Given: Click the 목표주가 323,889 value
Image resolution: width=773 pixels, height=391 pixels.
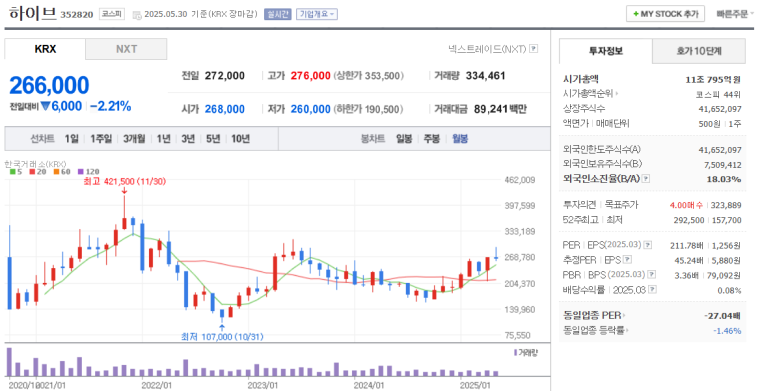Looking at the screenshot, I should 726,205.
